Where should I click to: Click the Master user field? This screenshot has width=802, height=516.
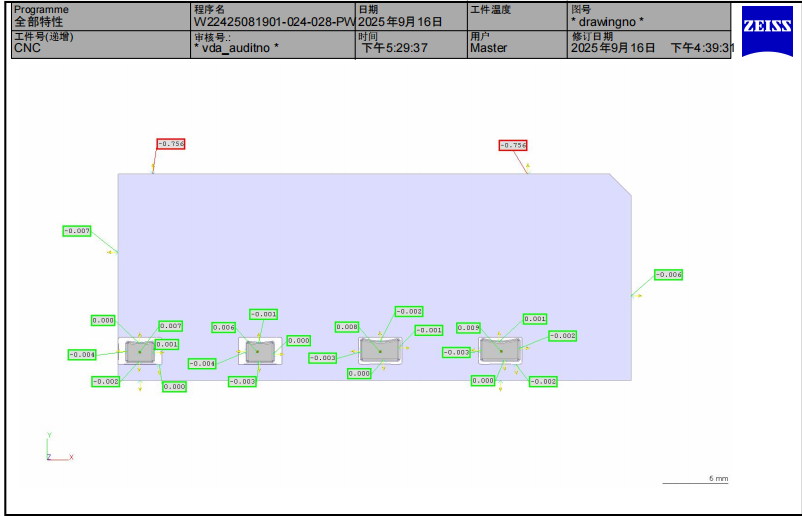[x=489, y=48]
